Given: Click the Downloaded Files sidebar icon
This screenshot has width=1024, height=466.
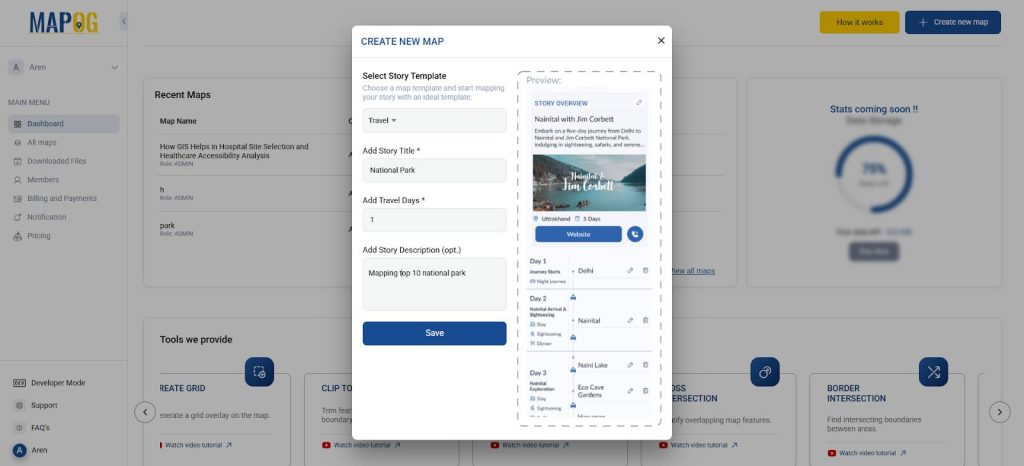Looking at the screenshot, I should [x=18, y=161].
